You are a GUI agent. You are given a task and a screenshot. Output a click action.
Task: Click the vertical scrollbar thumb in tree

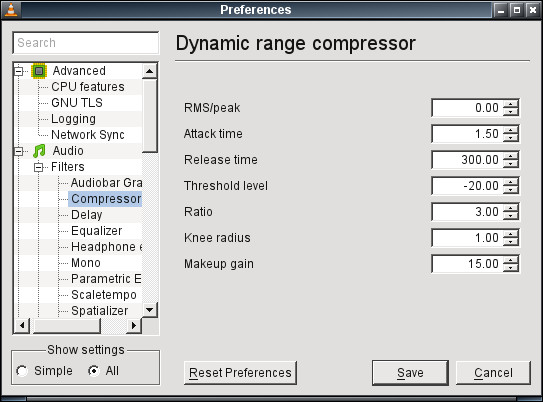150,115
